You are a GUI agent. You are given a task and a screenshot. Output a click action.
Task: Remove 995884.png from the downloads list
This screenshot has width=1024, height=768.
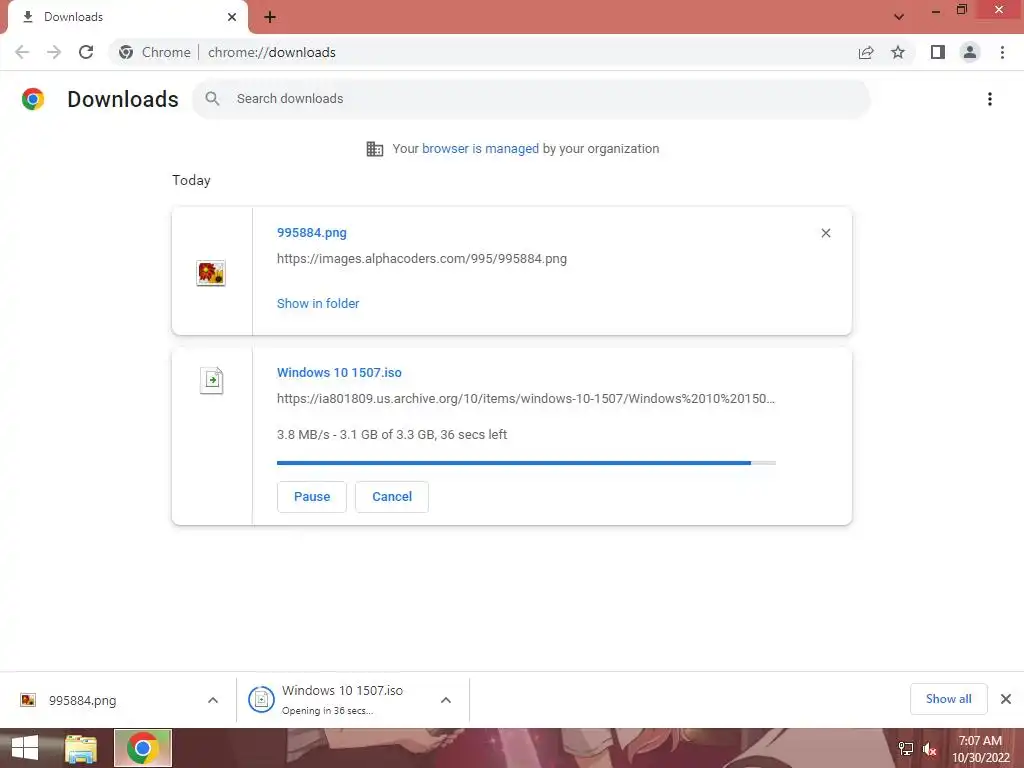[x=825, y=233]
